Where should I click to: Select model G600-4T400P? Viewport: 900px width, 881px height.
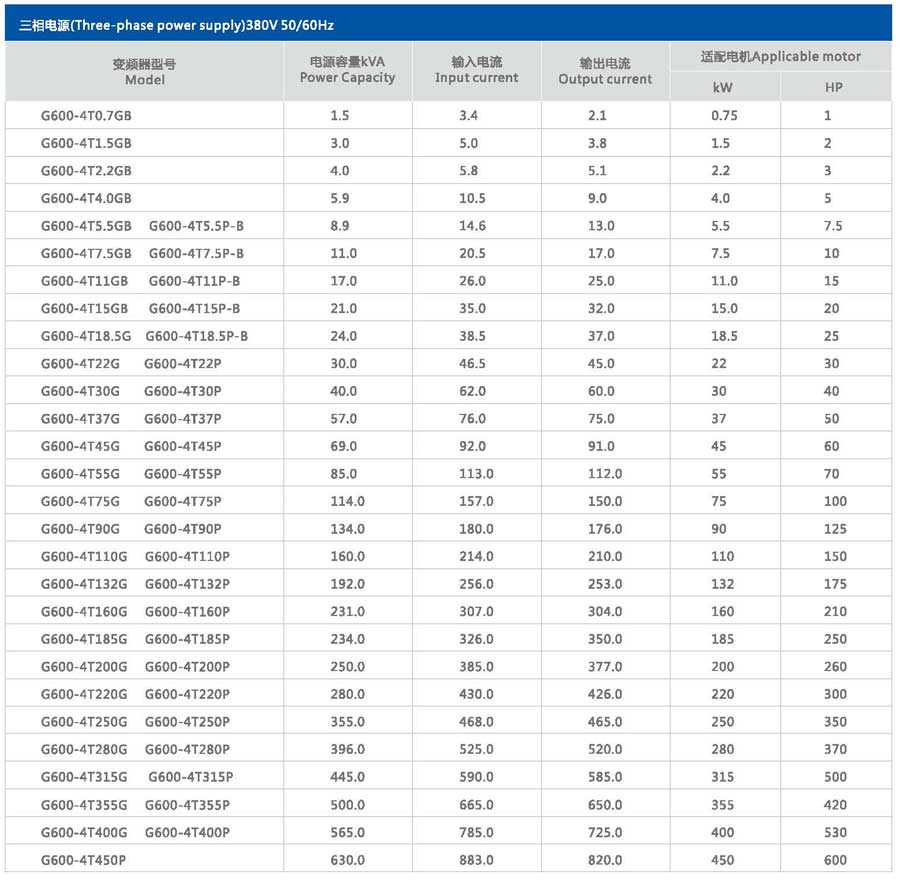(x=187, y=832)
